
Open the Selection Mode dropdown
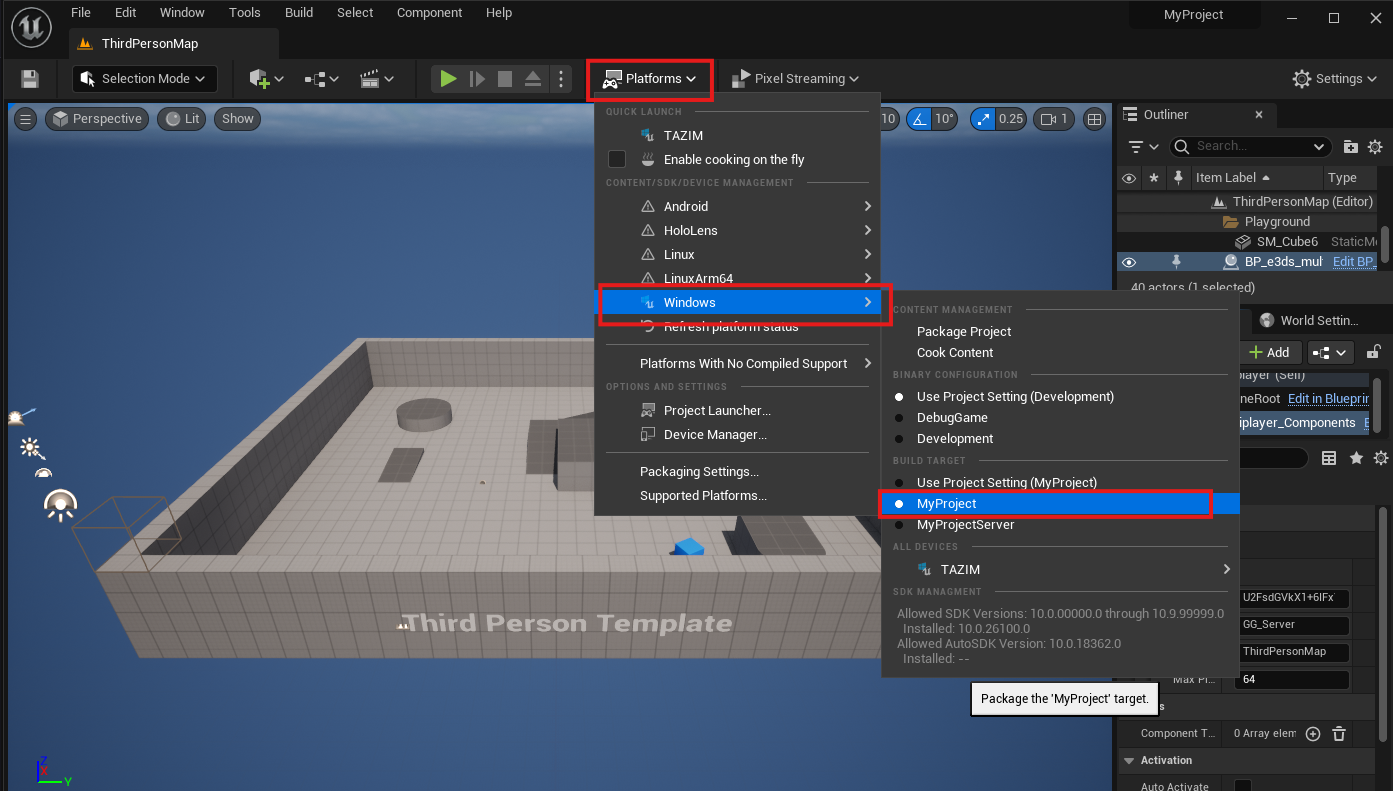pos(144,79)
